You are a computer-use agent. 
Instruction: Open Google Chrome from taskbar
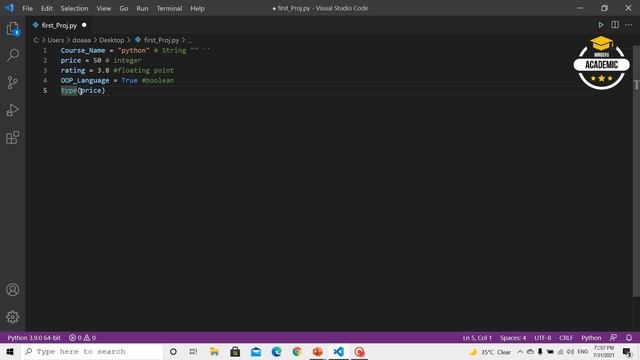point(297,351)
